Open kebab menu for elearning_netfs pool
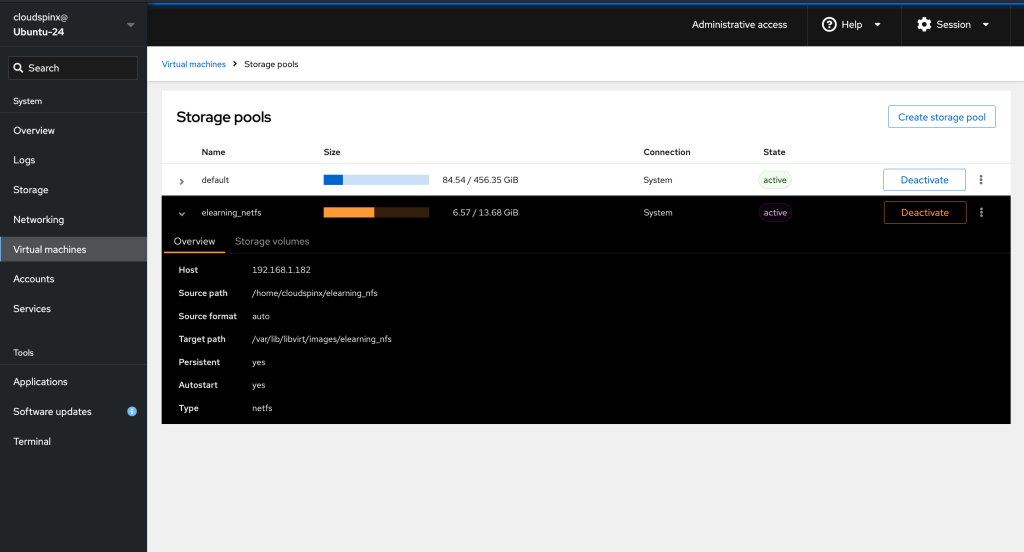This screenshot has width=1024, height=552. click(981, 212)
